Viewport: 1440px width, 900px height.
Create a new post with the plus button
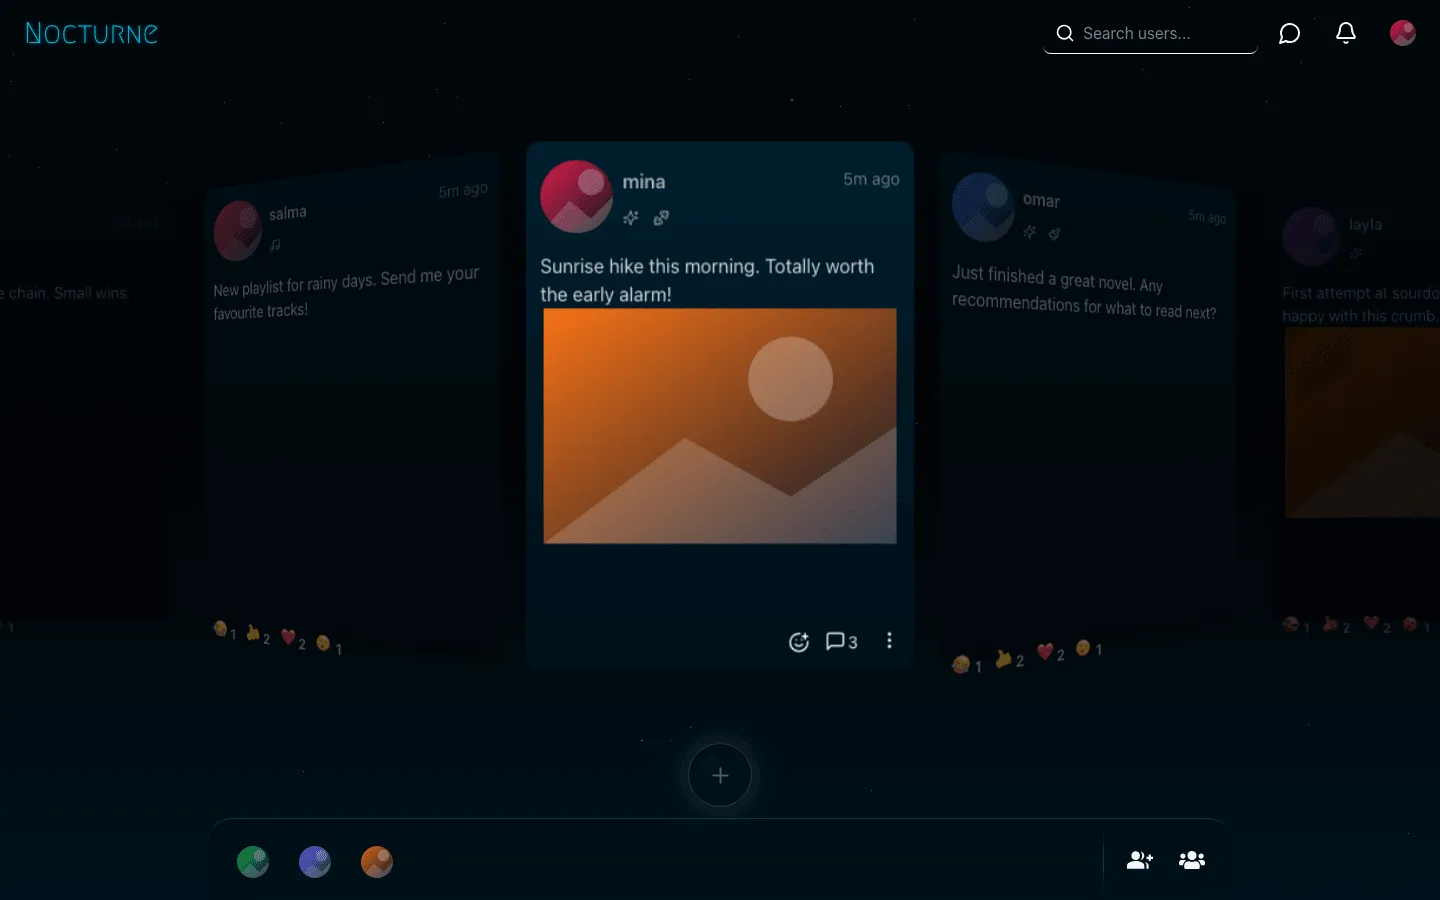click(x=720, y=775)
